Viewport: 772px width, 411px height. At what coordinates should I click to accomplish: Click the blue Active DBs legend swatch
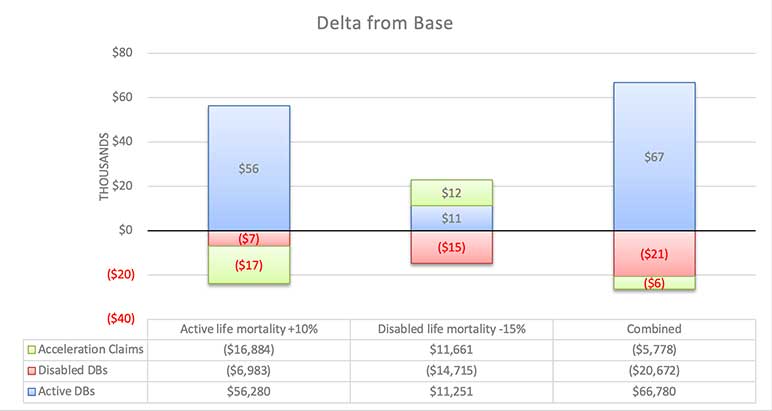(x=31, y=390)
